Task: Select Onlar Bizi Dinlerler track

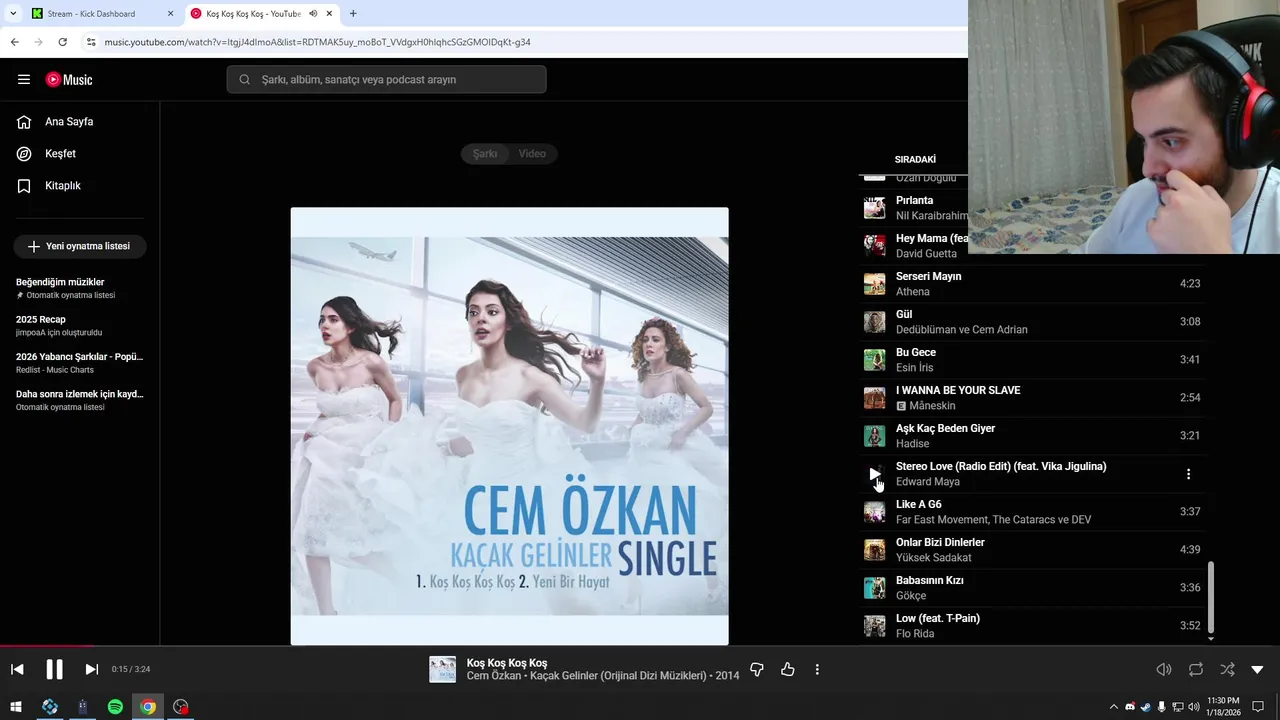Action: tap(1032, 550)
